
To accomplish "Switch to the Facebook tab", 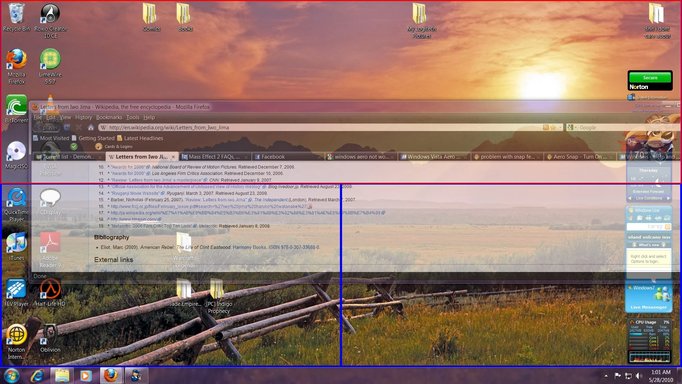I will 288,157.
